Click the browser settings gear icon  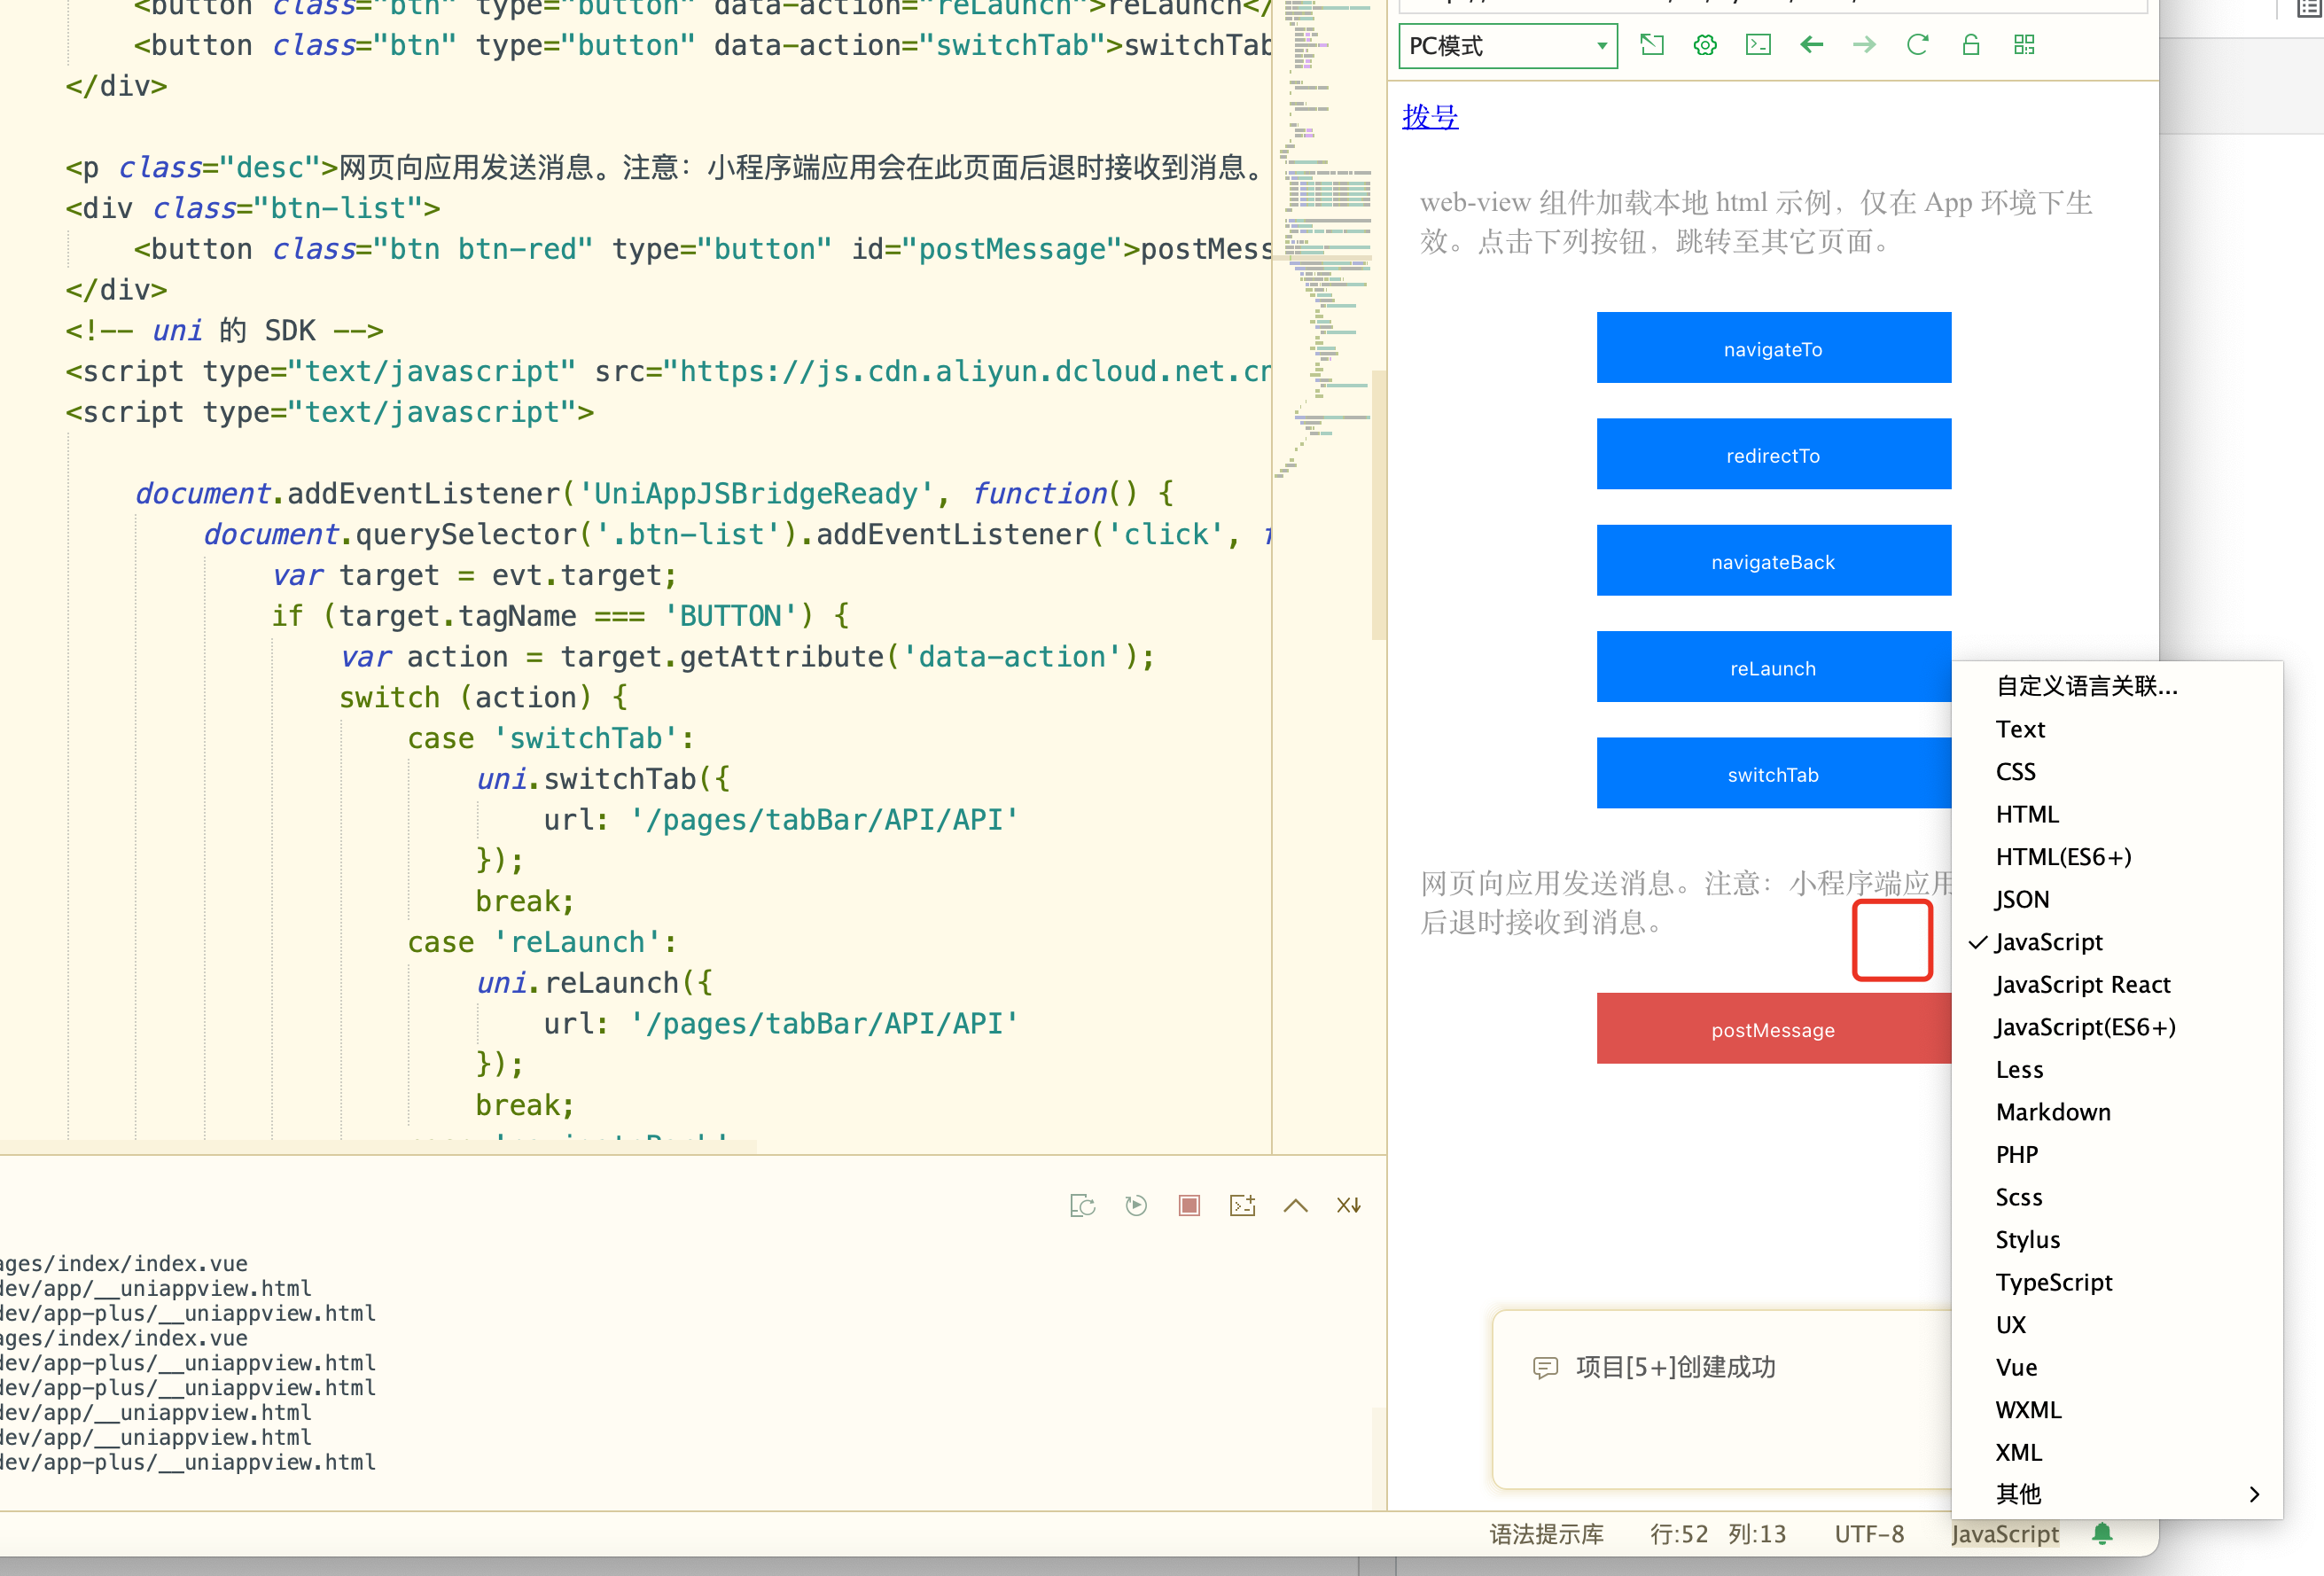pyautogui.click(x=1705, y=45)
